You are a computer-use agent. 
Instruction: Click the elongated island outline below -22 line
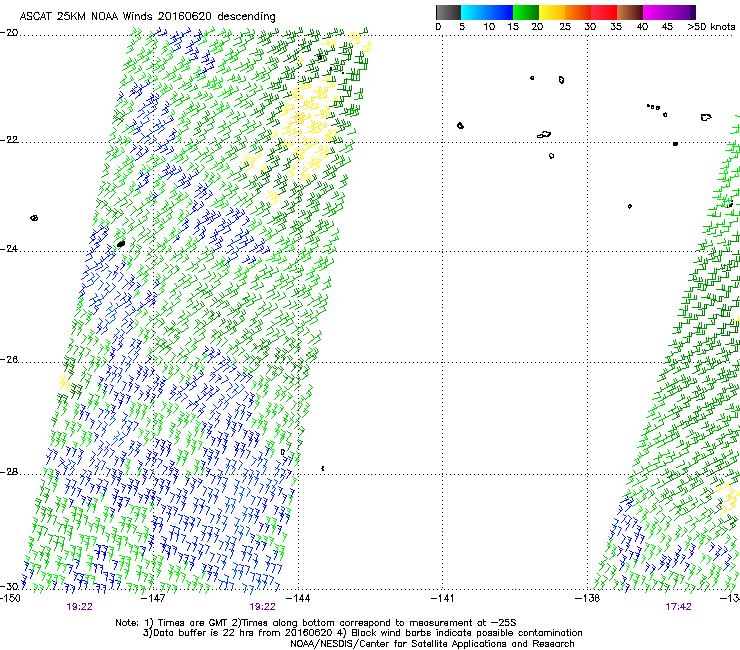point(544,135)
